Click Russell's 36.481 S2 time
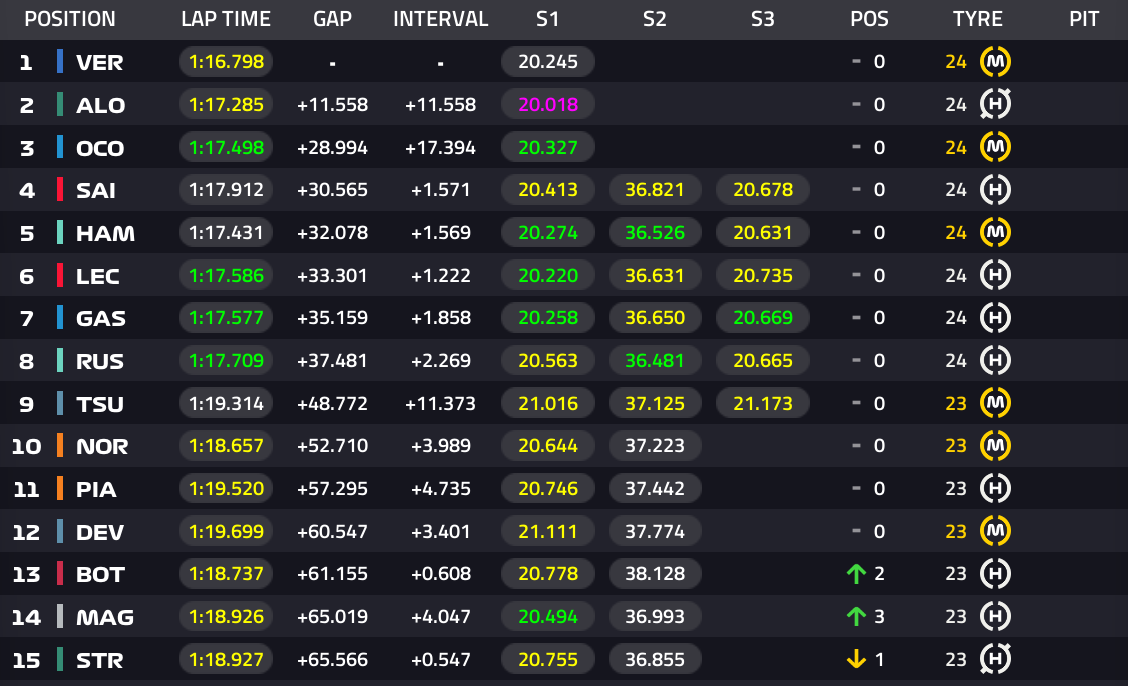 tap(655, 360)
